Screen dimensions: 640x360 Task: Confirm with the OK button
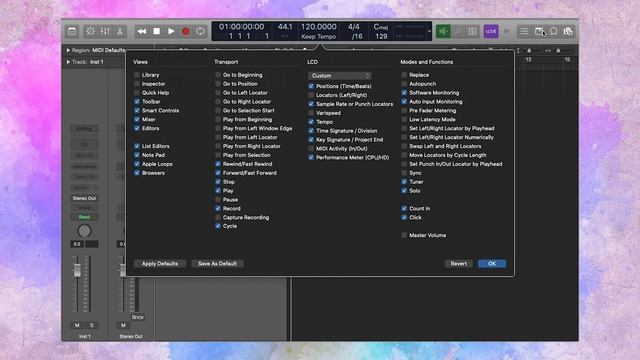[x=492, y=264]
